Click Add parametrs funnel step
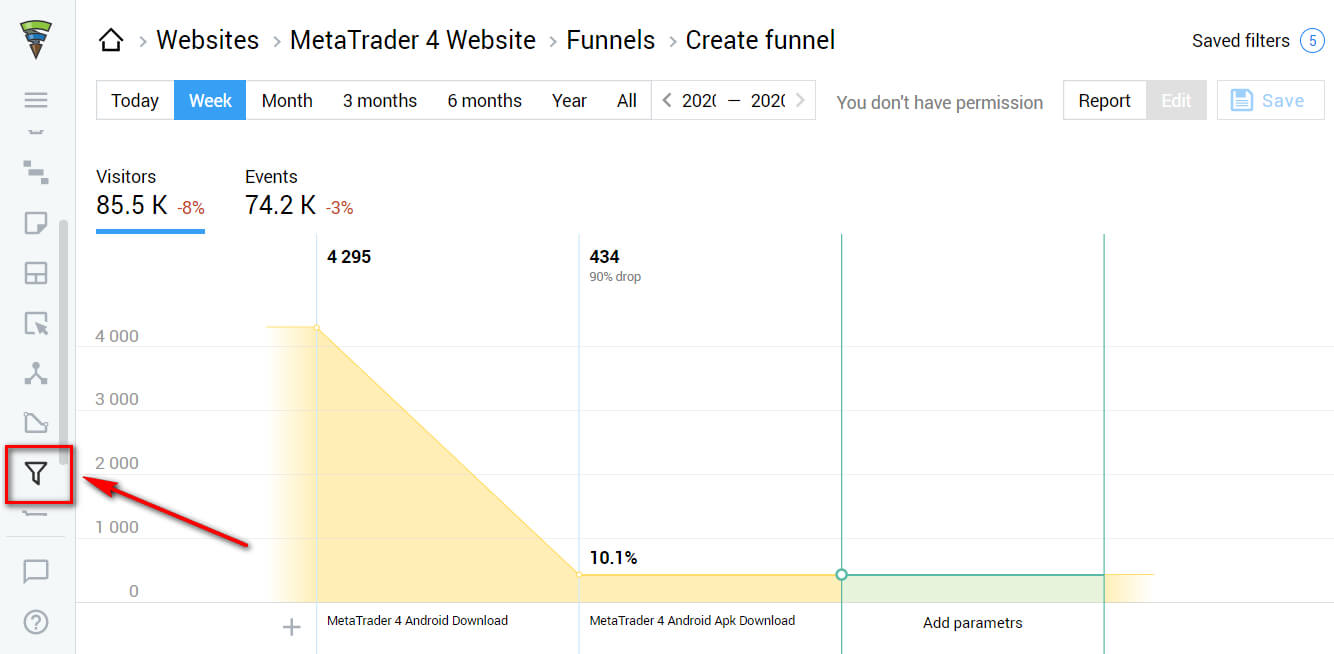This screenshot has width=1334, height=654. pyautogui.click(x=972, y=623)
